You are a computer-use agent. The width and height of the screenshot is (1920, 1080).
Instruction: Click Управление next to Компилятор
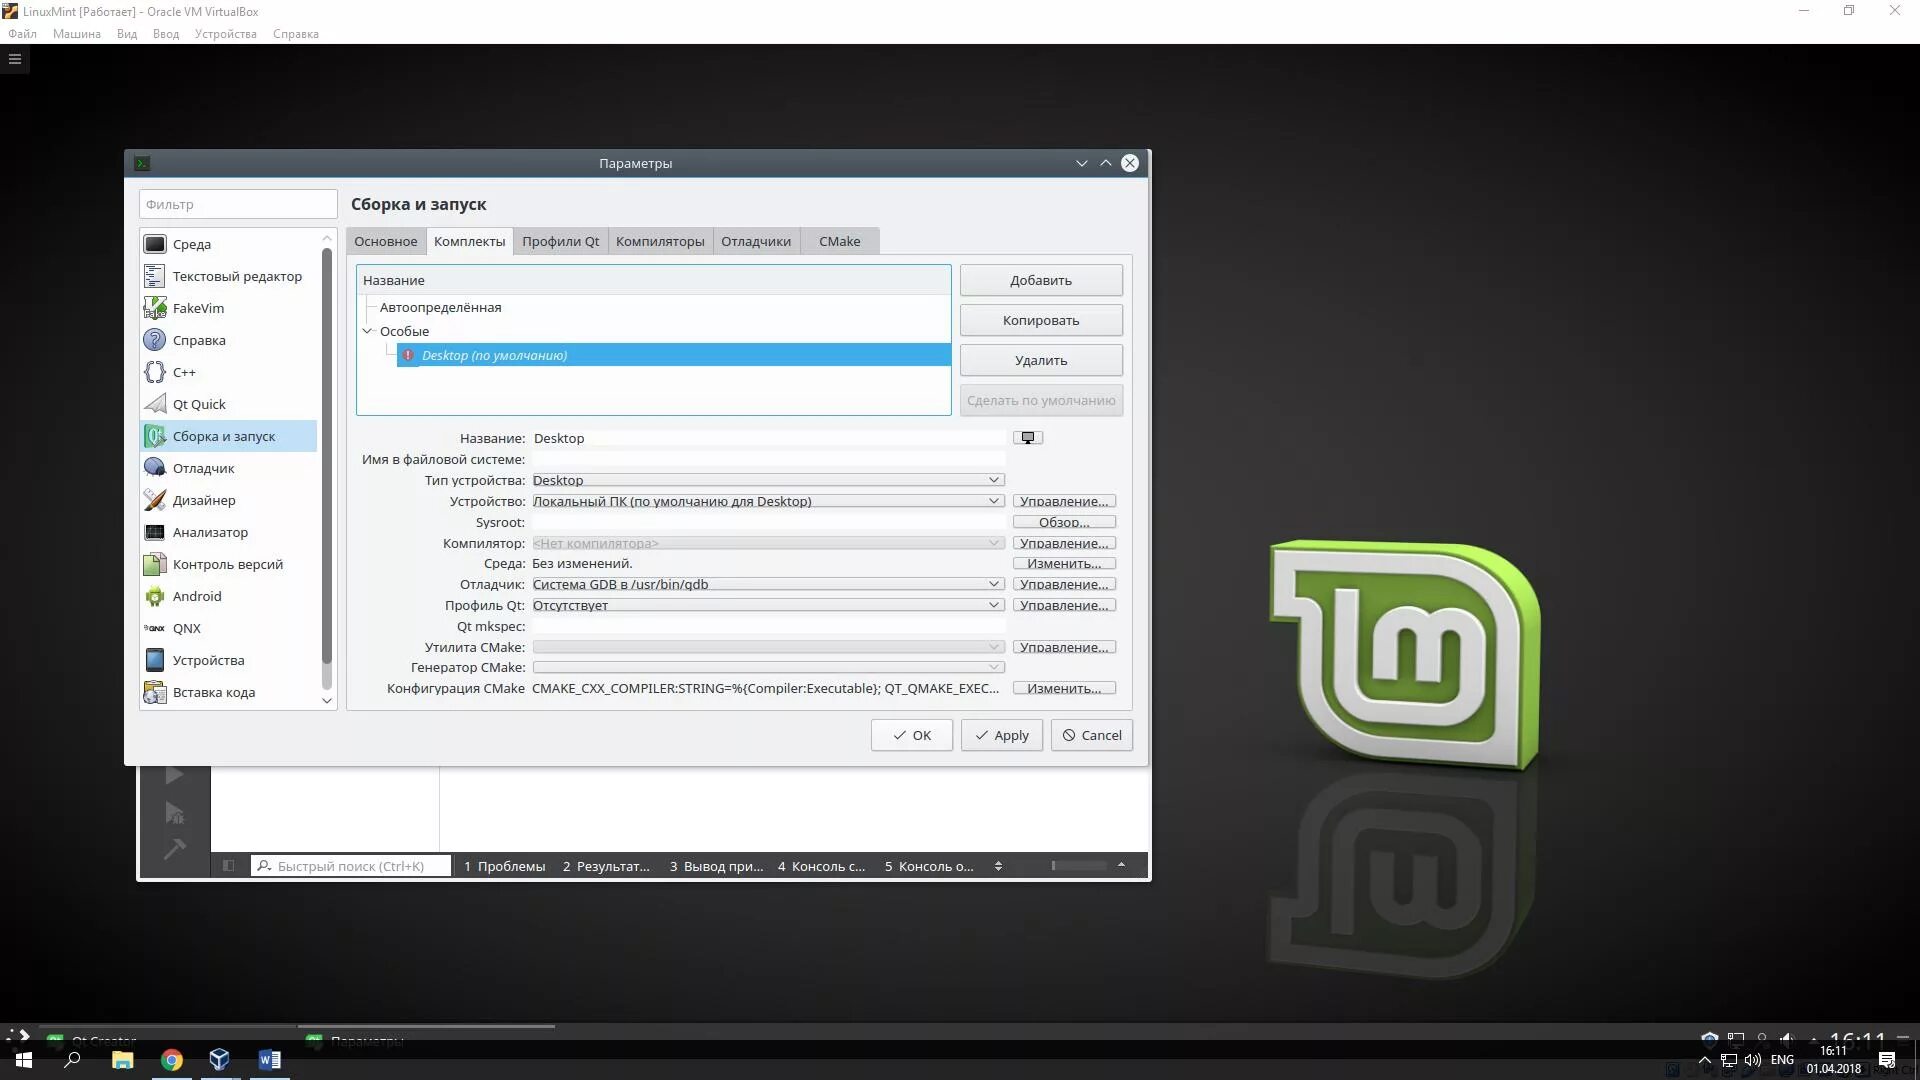[x=1064, y=543]
